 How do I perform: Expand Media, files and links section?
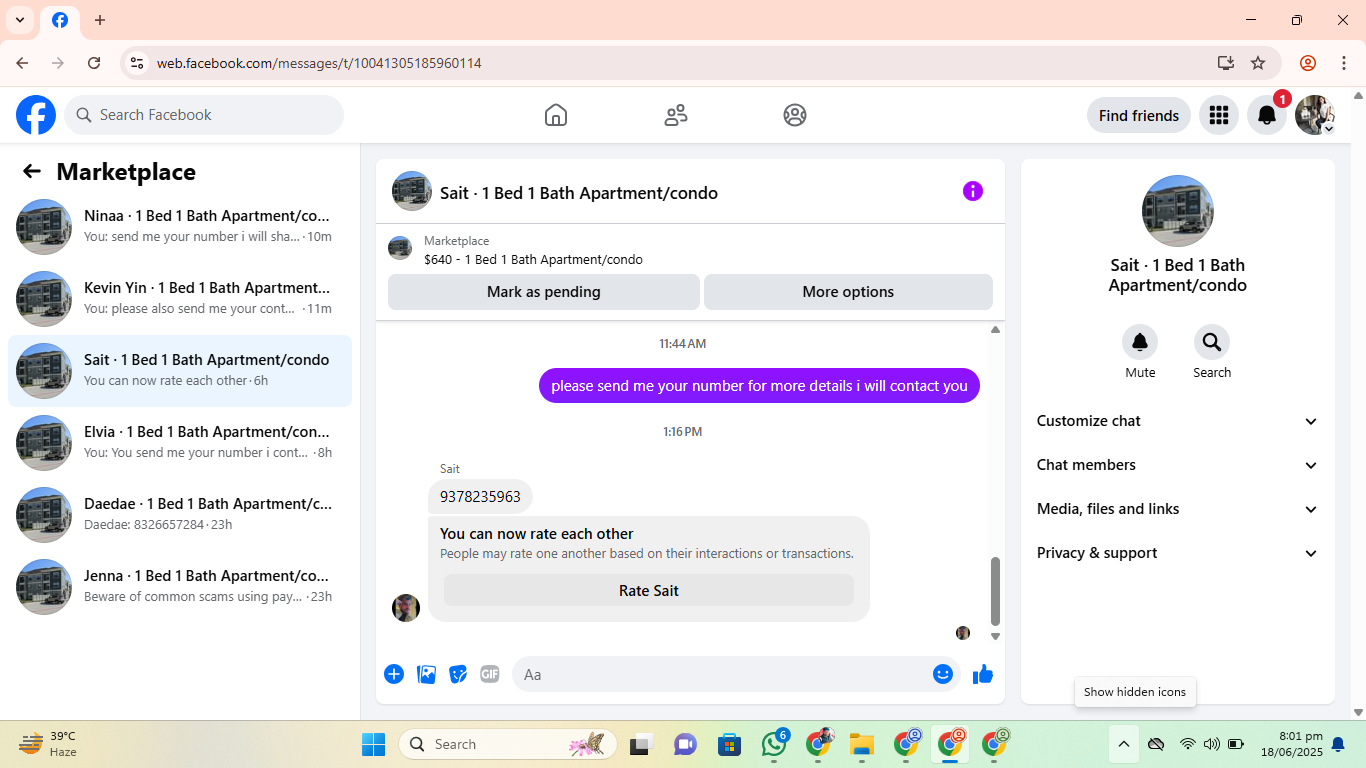(x=1178, y=509)
